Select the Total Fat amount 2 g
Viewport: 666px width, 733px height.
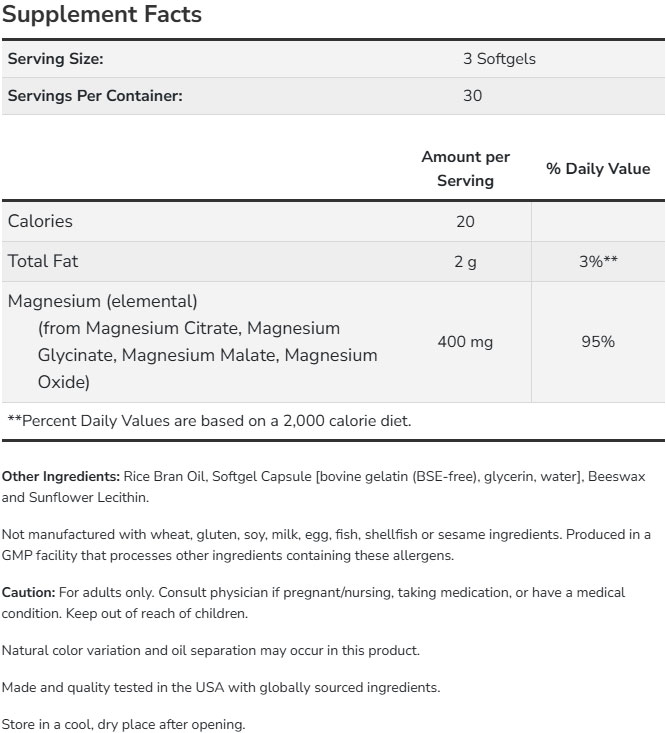tap(465, 261)
